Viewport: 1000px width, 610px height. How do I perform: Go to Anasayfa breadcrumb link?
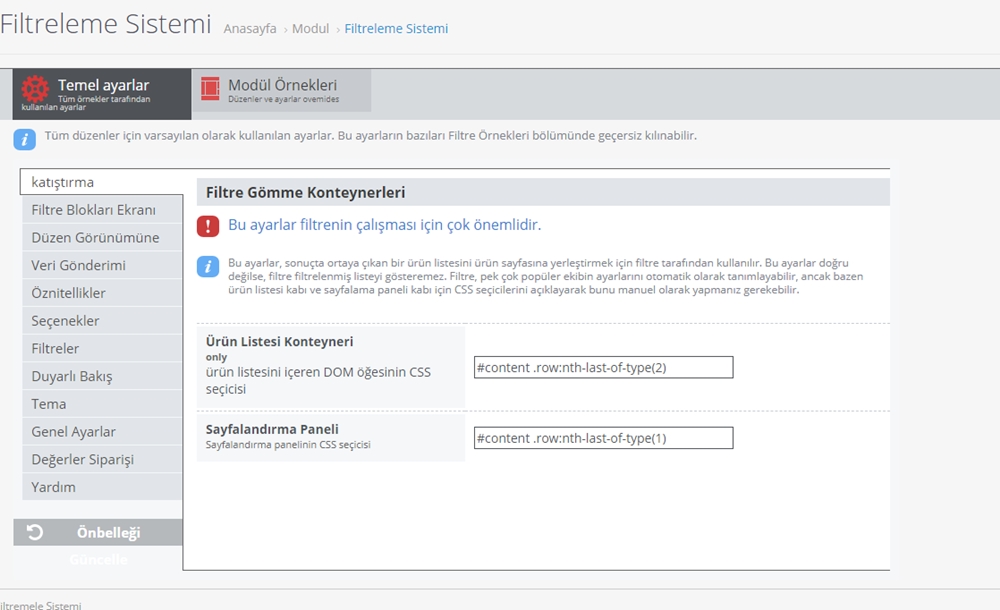[250, 29]
